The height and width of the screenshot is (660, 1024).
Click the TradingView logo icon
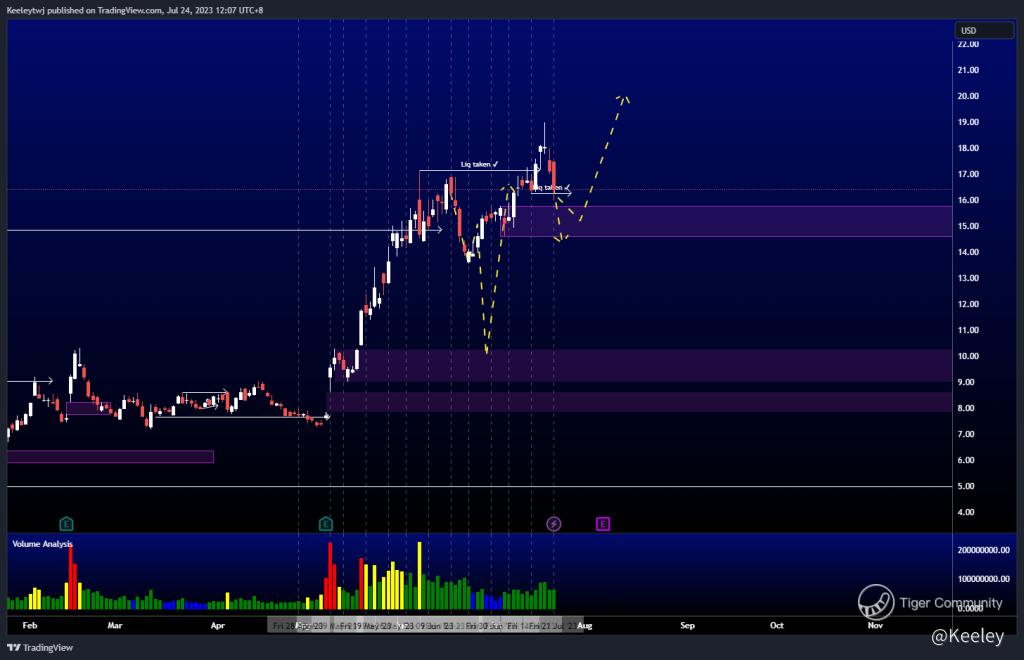click(14, 648)
